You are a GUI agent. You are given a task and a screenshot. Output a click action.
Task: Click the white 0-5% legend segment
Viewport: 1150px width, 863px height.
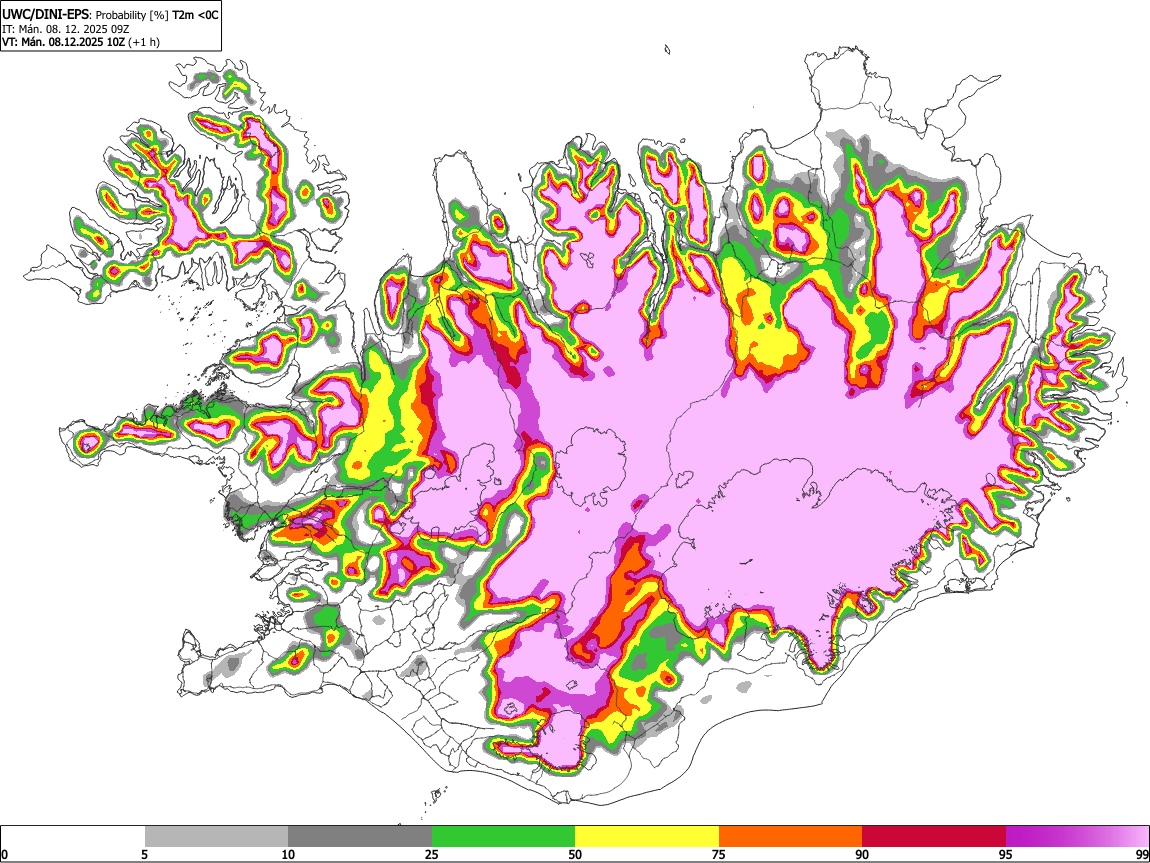click(x=73, y=836)
